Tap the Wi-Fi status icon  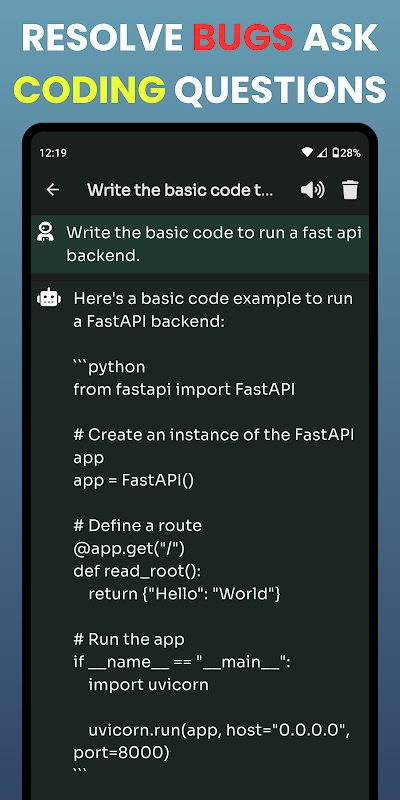point(307,152)
